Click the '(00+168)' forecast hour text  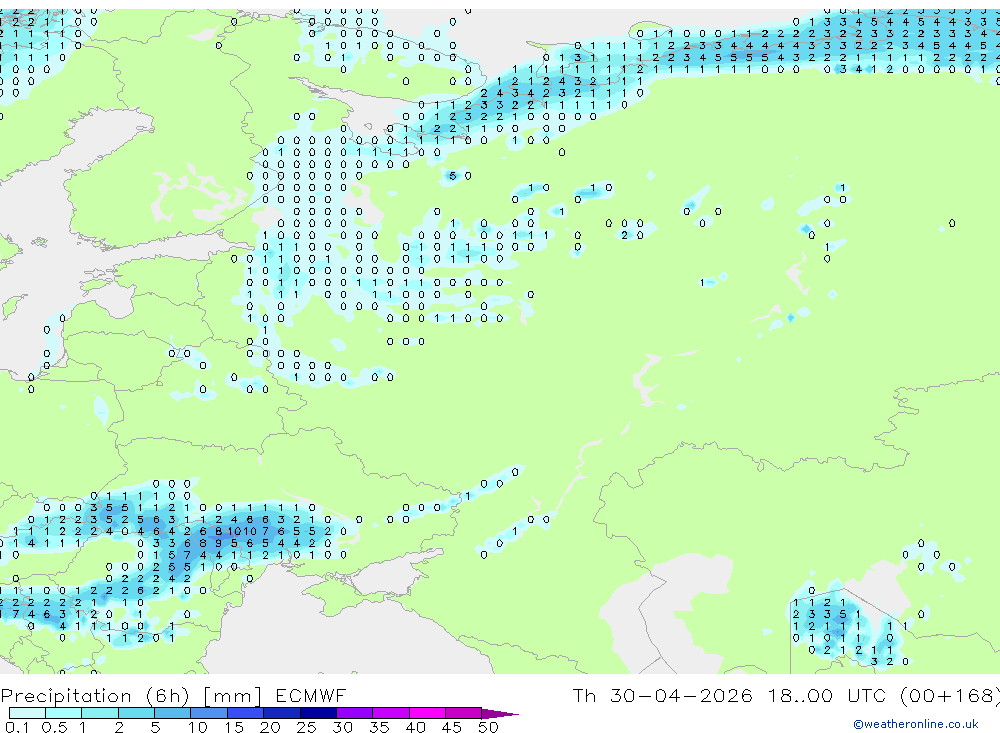pyautogui.click(x=950, y=695)
